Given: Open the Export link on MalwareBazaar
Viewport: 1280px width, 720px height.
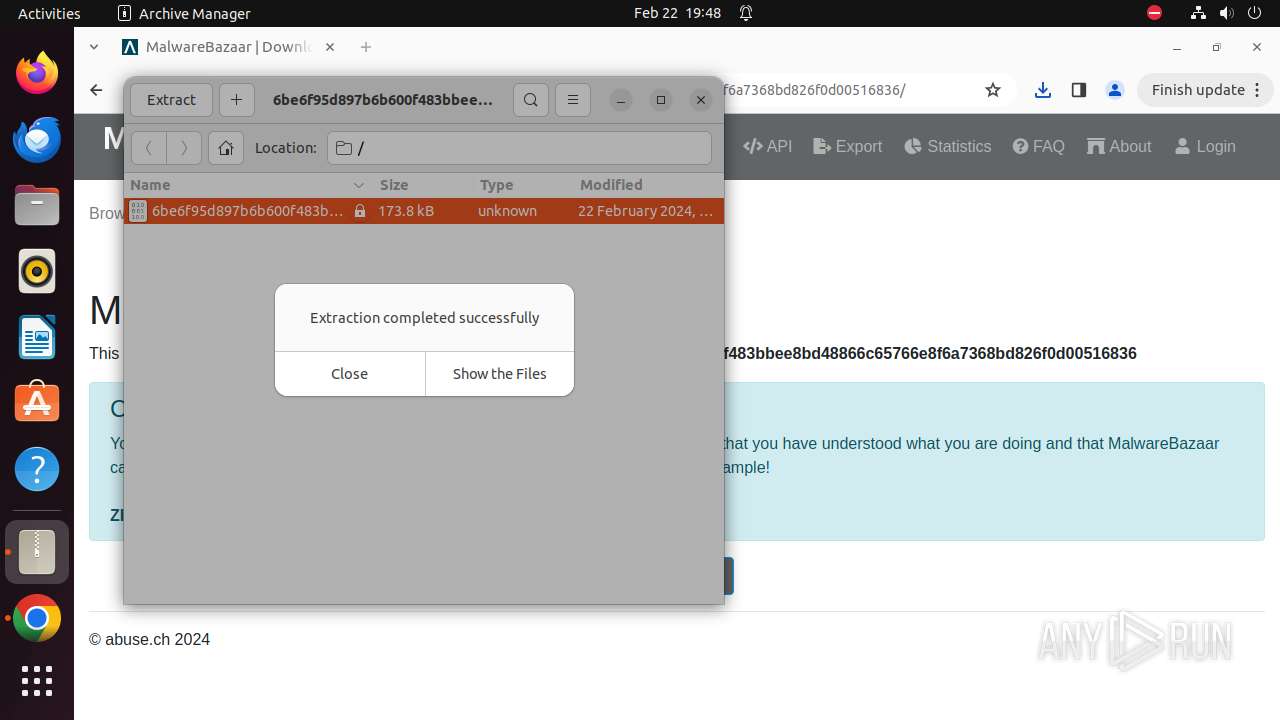Looking at the screenshot, I should point(848,146).
